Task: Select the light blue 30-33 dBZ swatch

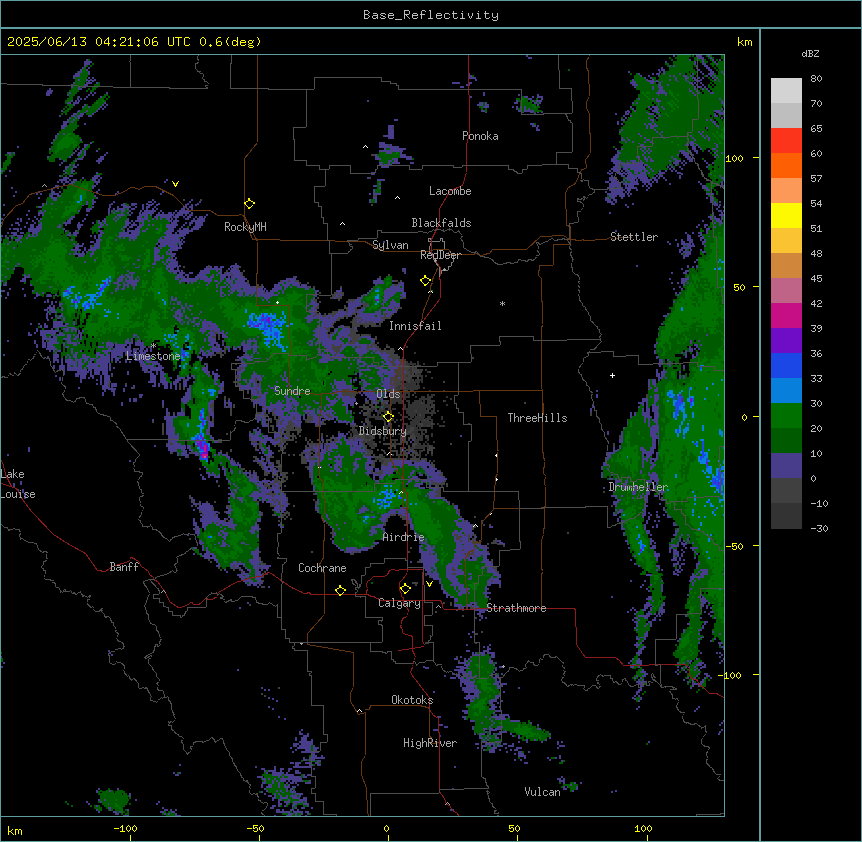Action: coord(786,391)
